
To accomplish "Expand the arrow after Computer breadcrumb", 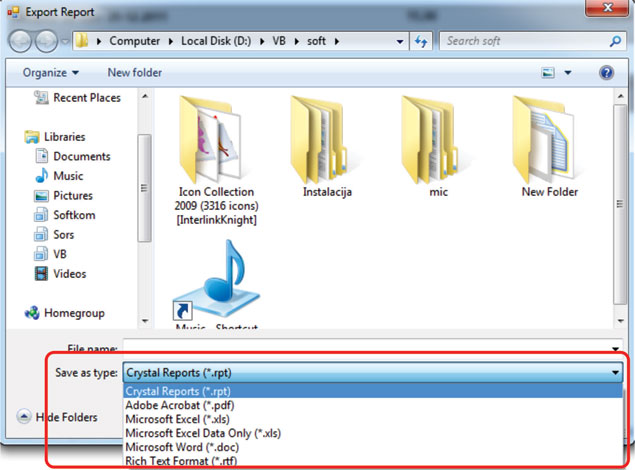I will (170, 41).
